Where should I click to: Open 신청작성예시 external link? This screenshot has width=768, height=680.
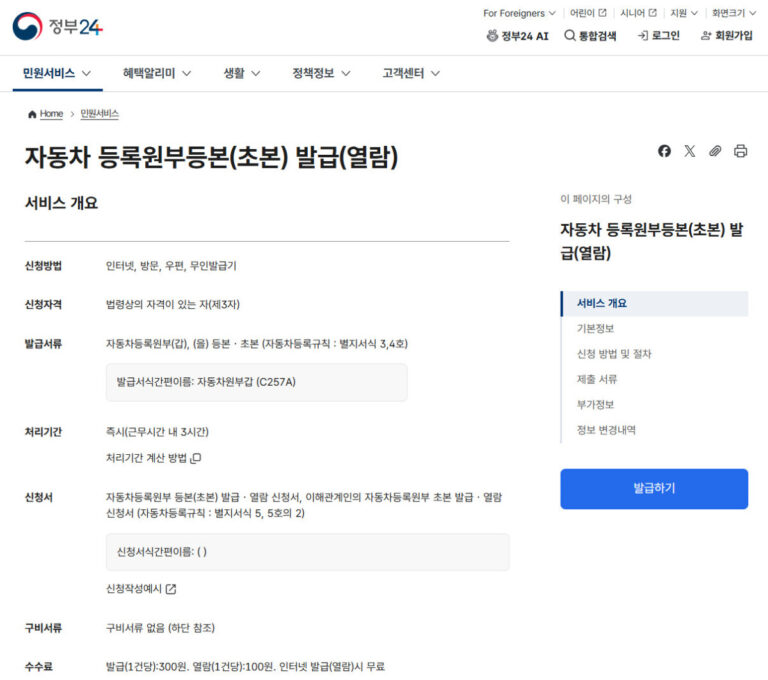pos(141,588)
